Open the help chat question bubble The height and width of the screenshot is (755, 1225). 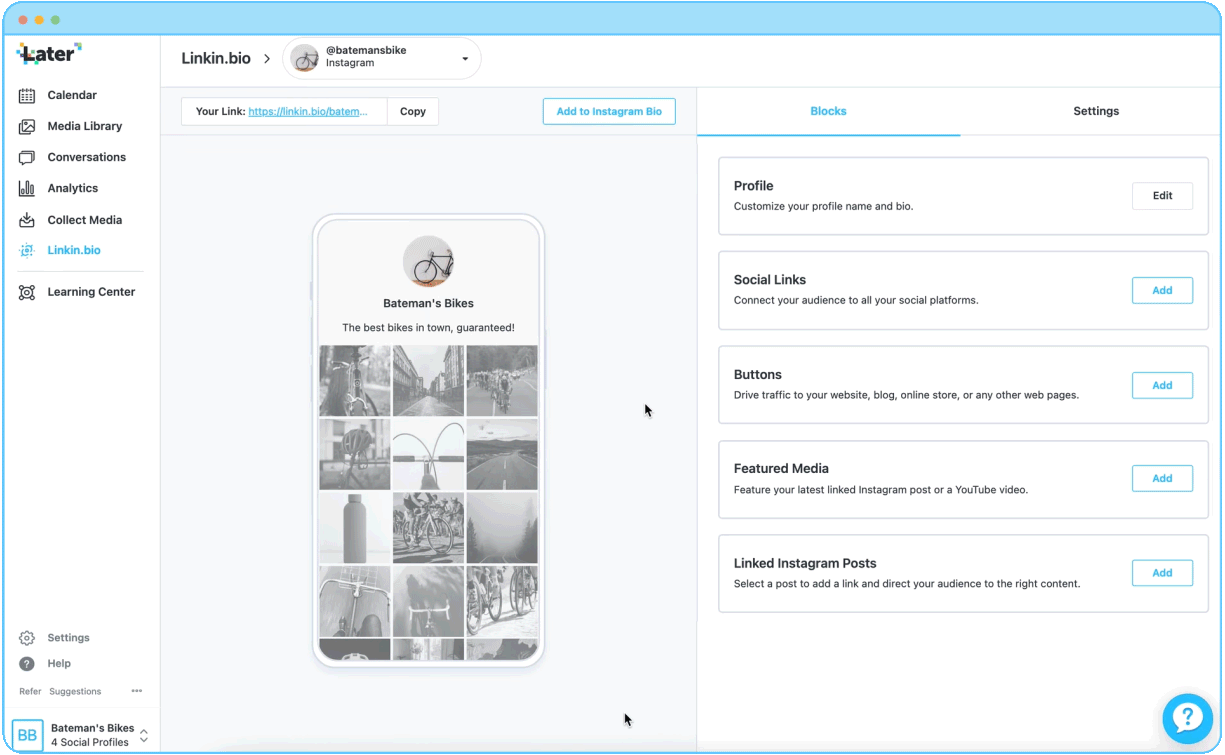coord(1187,718)
